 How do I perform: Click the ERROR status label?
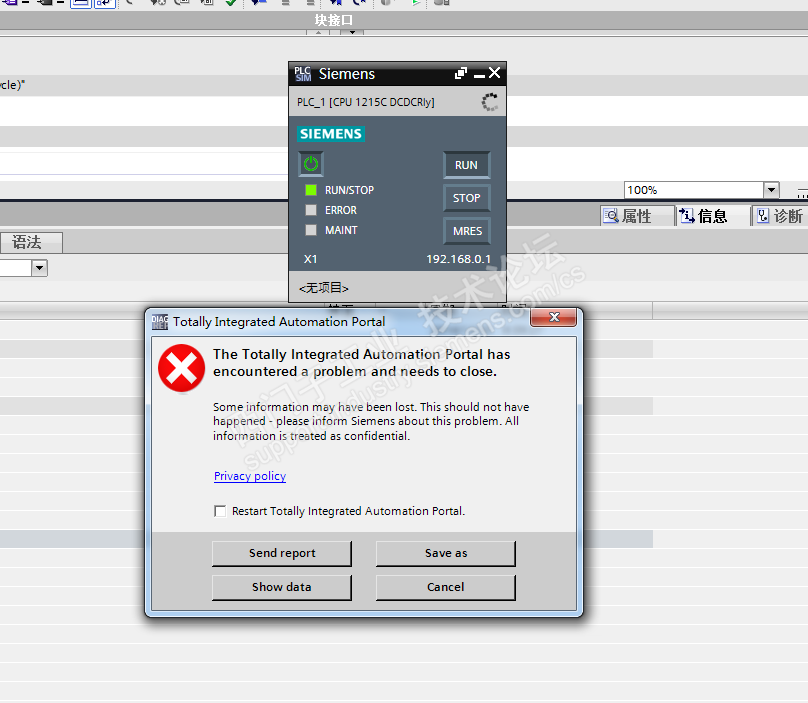(341, 210)
